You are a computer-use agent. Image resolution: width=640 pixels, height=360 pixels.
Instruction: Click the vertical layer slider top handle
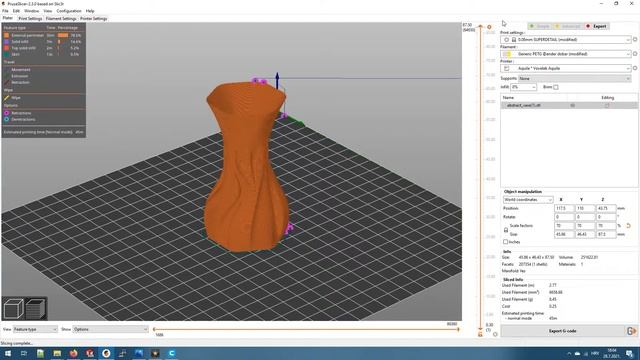[x=480, y=27]
